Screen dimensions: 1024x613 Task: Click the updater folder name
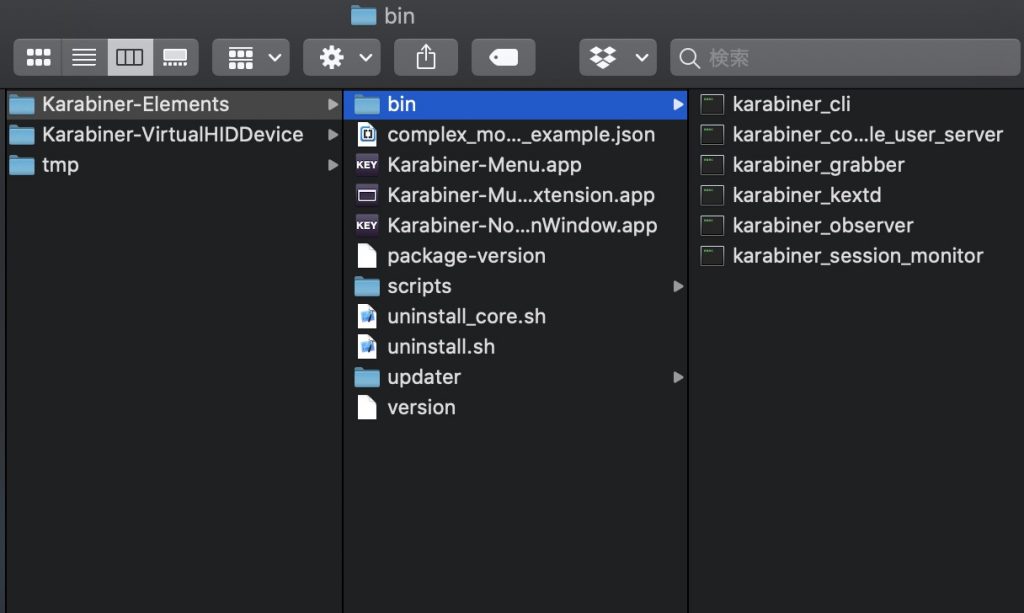pyautogui.click(x=424, y=377)
